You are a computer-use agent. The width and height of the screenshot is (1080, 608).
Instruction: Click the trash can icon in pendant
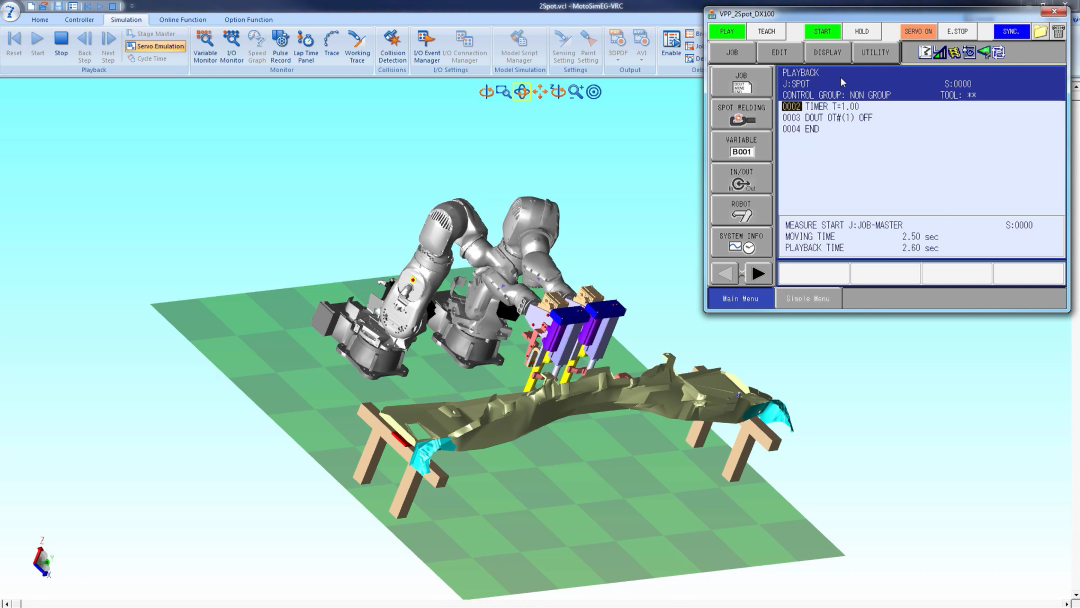[1058, 32]
